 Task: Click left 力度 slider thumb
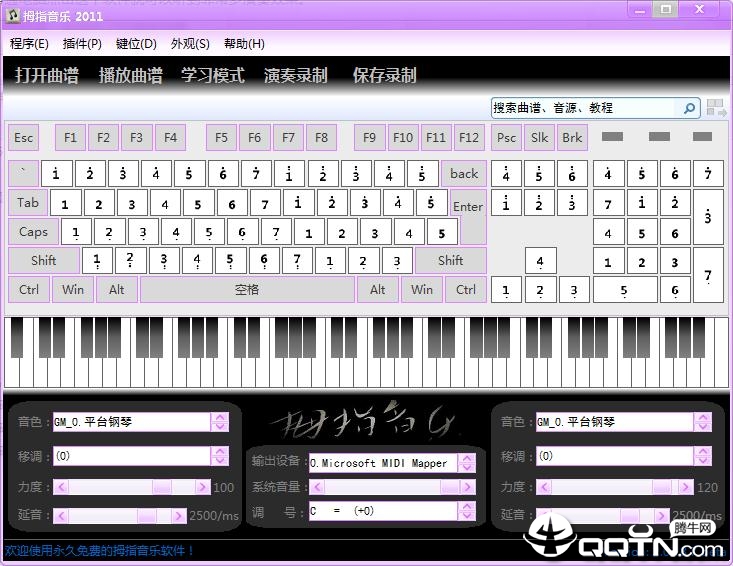tap(162, 487)
